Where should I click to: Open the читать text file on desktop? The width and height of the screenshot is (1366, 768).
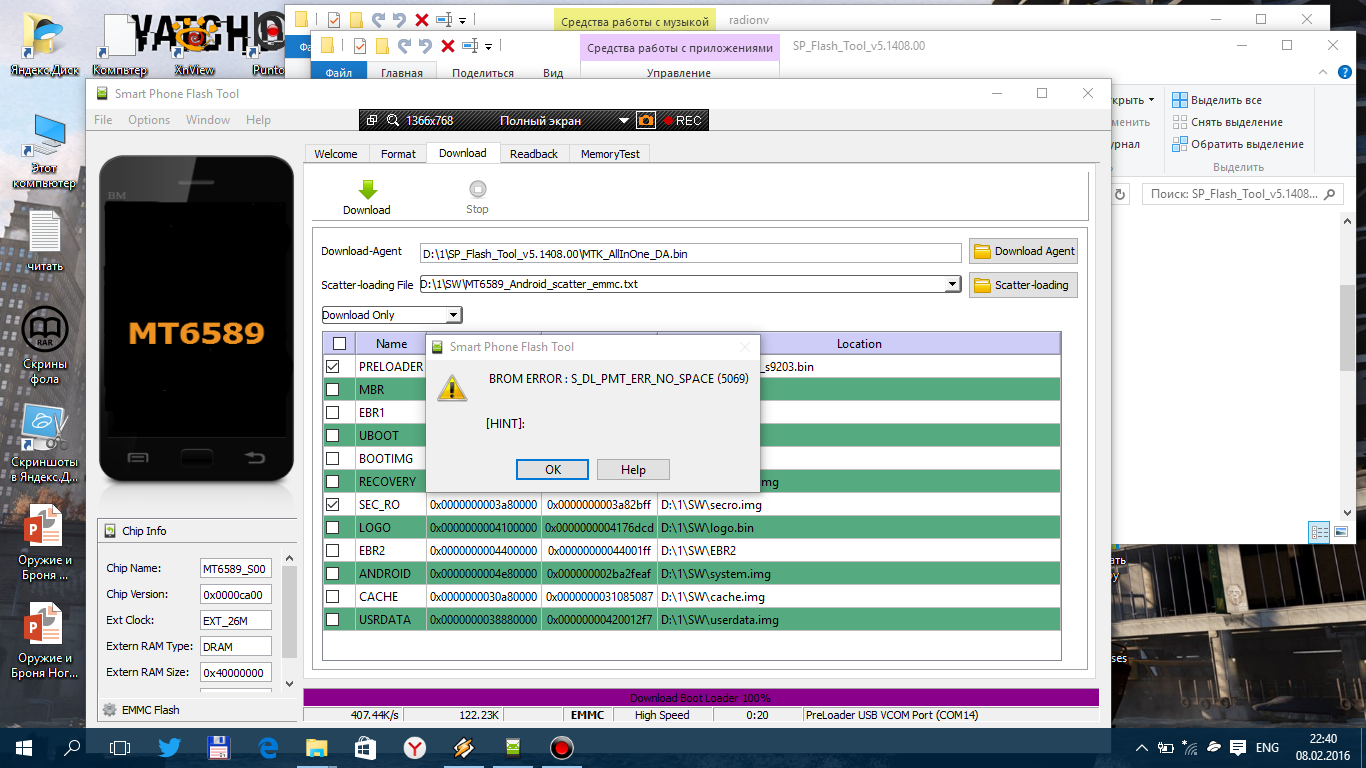tap(45, 240)
